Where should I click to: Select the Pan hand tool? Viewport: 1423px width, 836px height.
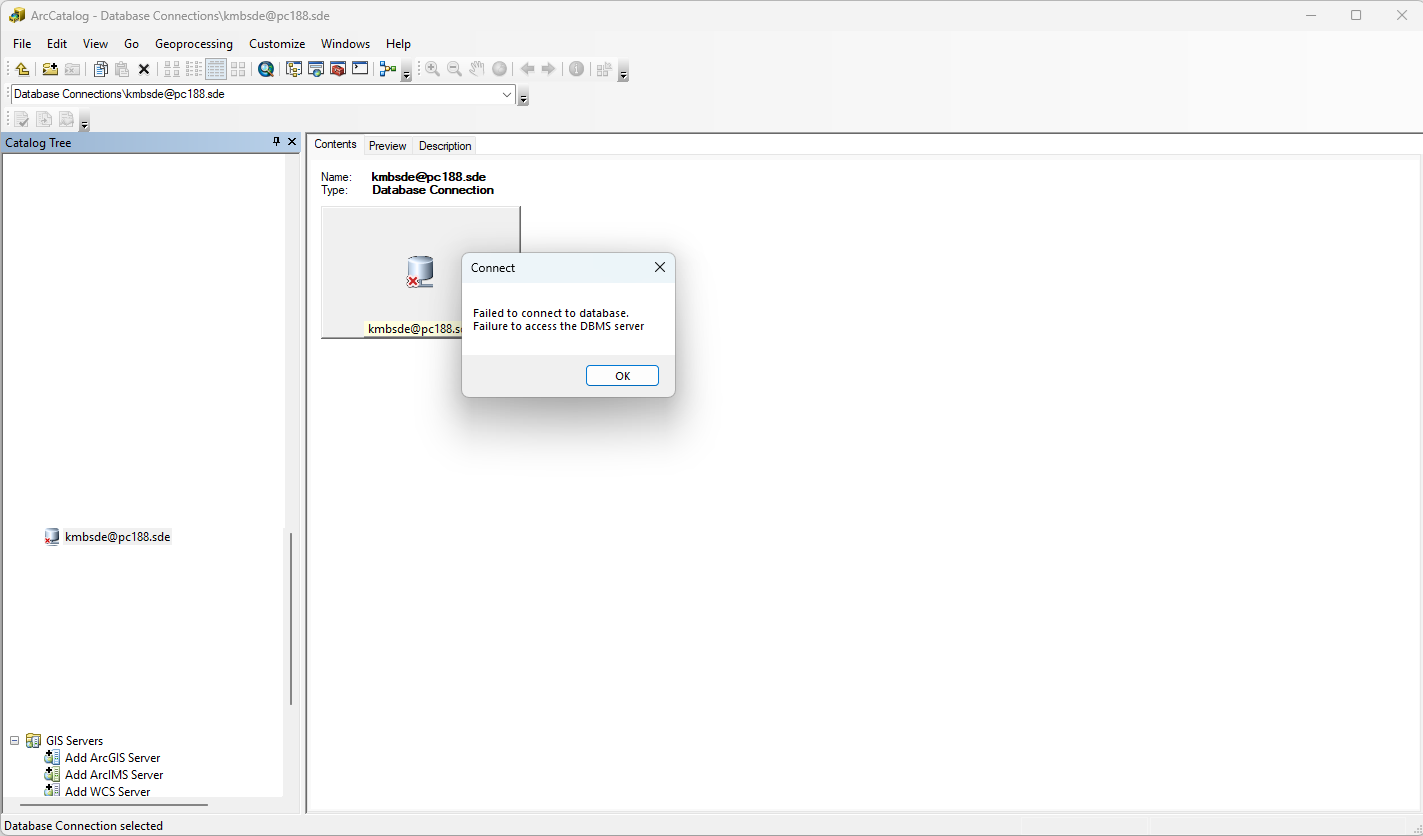pos(477,69)
